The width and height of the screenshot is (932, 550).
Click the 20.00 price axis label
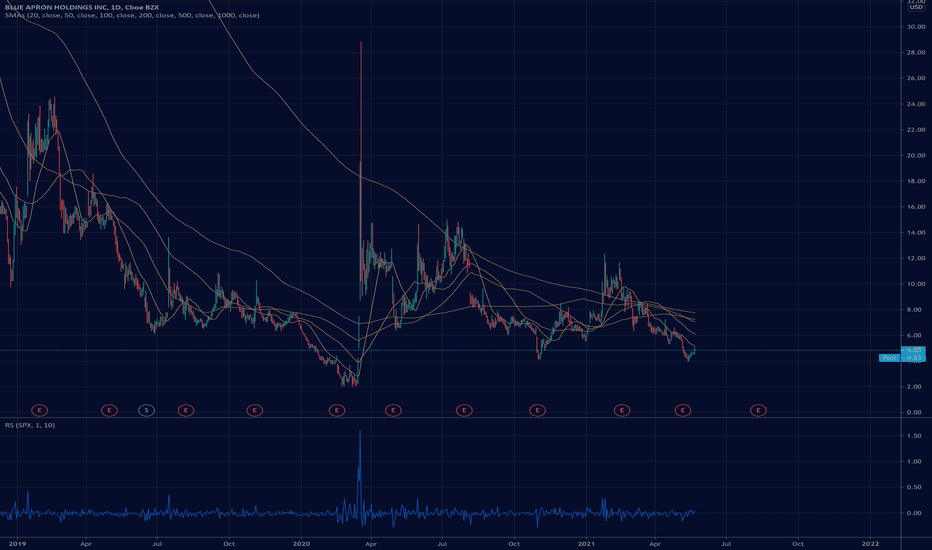(916, 155)
